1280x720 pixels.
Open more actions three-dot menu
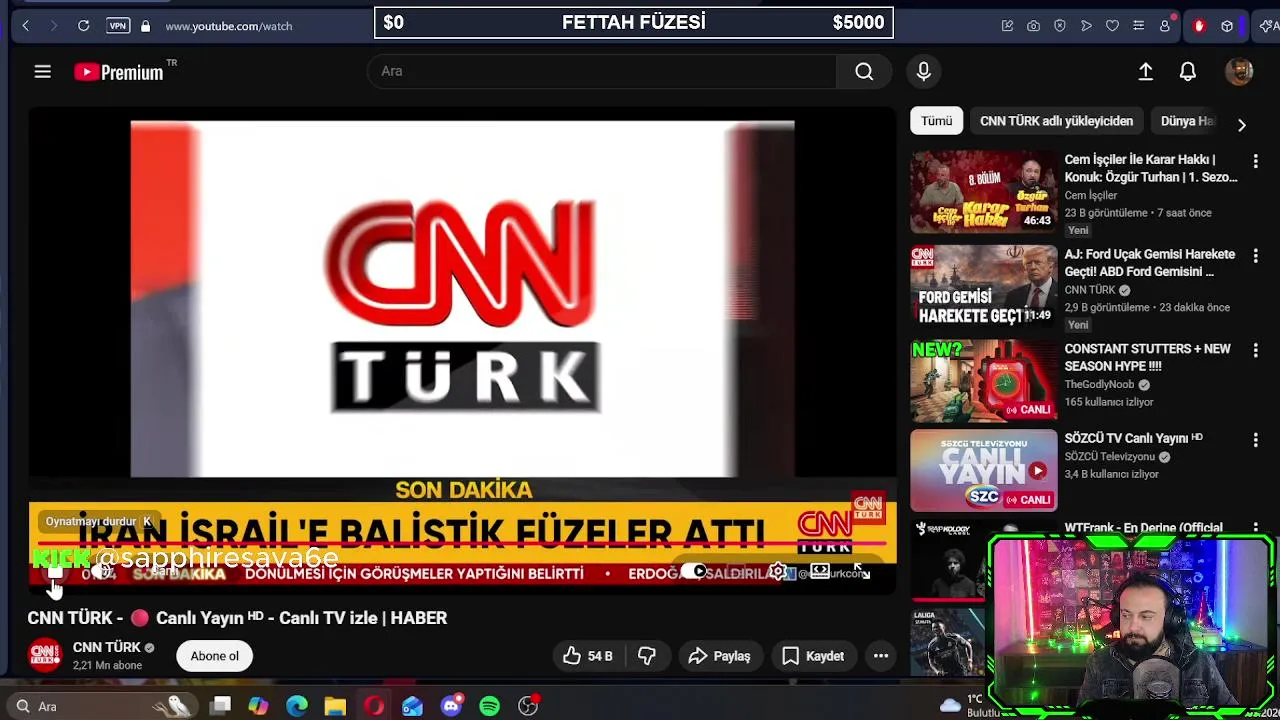pos(881,656)
